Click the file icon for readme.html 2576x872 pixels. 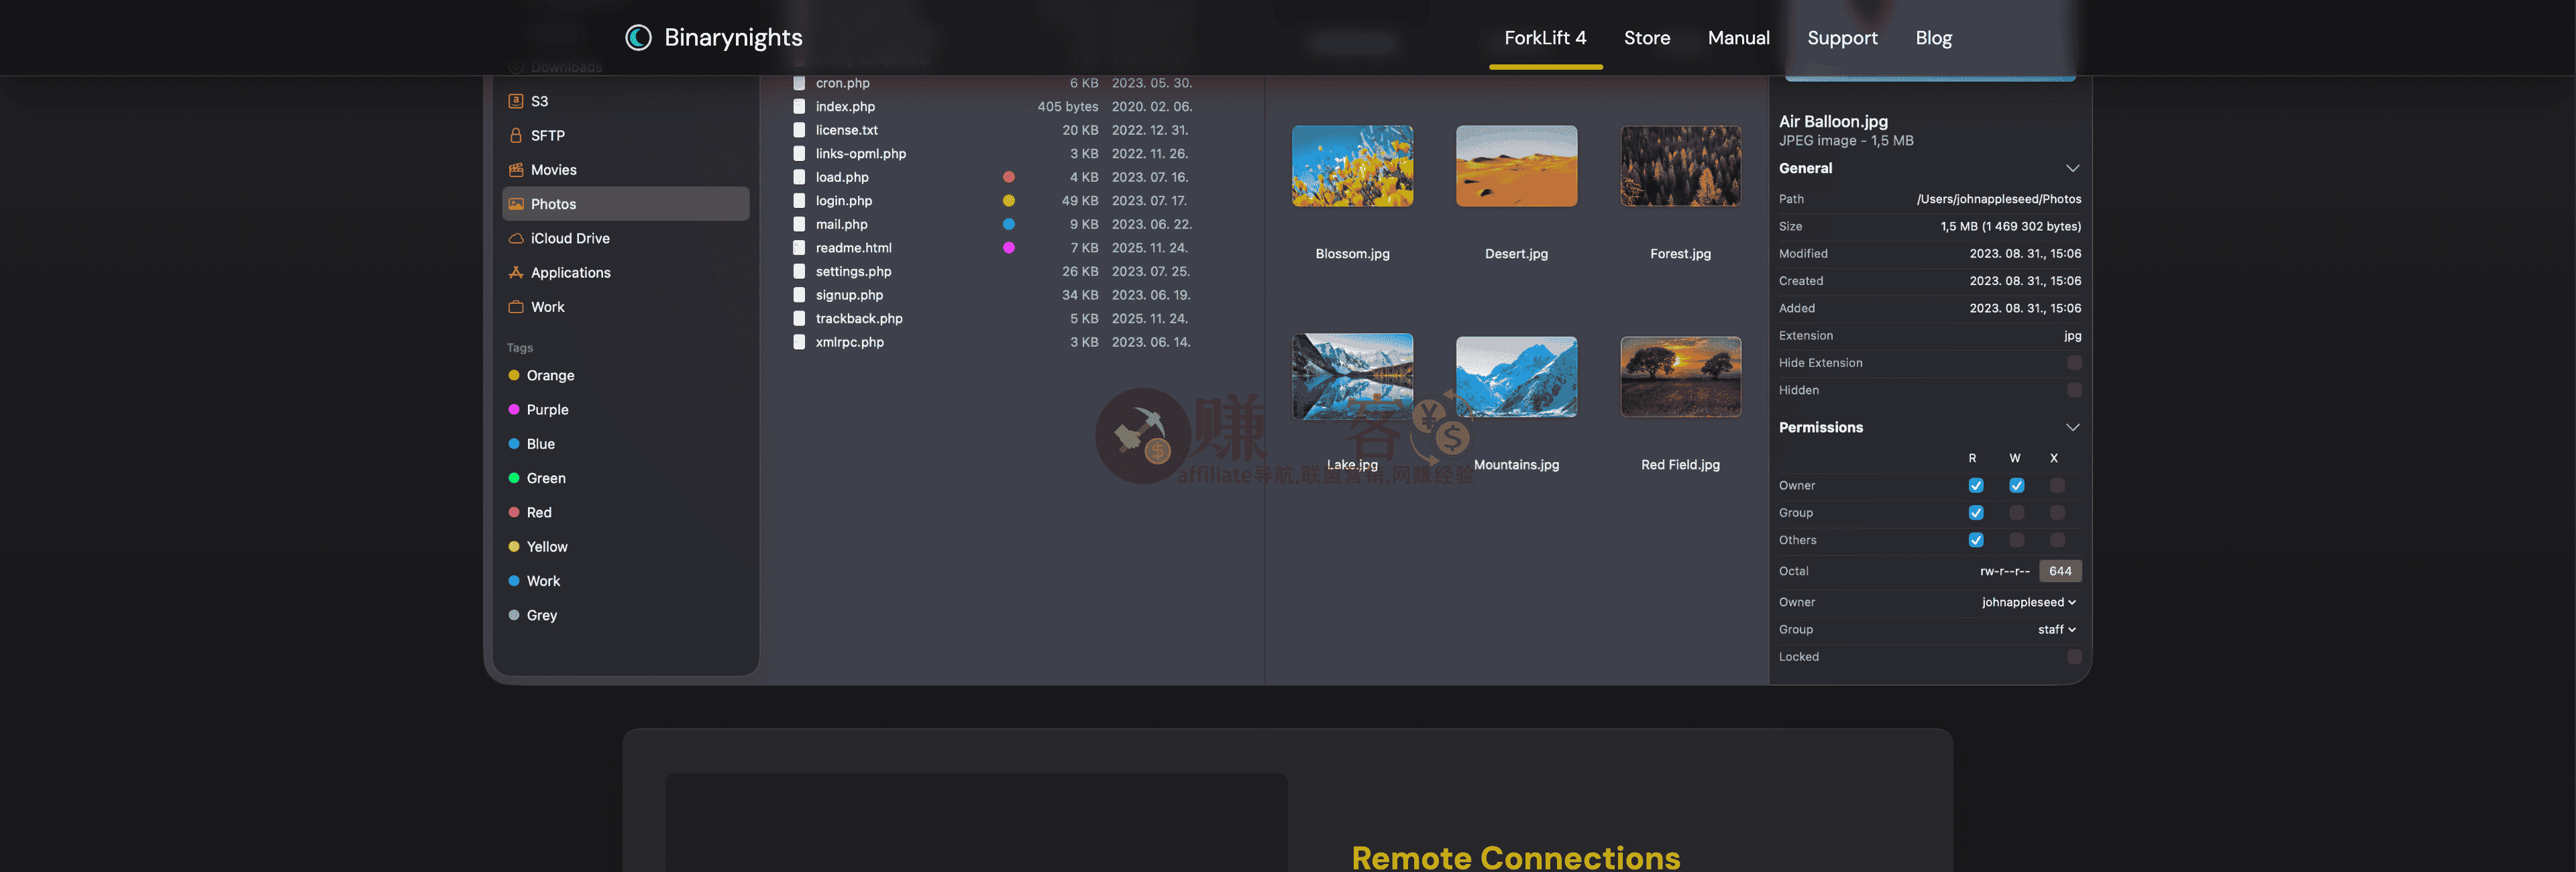799,248
